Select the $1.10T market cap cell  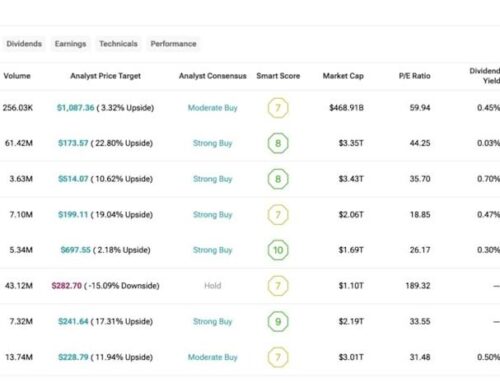pos(351,286)
